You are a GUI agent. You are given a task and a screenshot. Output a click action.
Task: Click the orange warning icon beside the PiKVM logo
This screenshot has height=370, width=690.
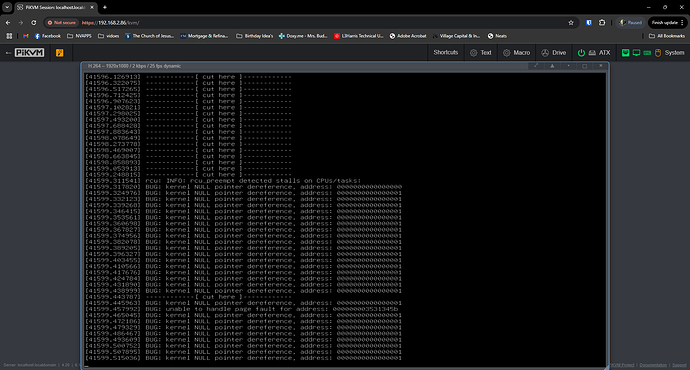59,53
